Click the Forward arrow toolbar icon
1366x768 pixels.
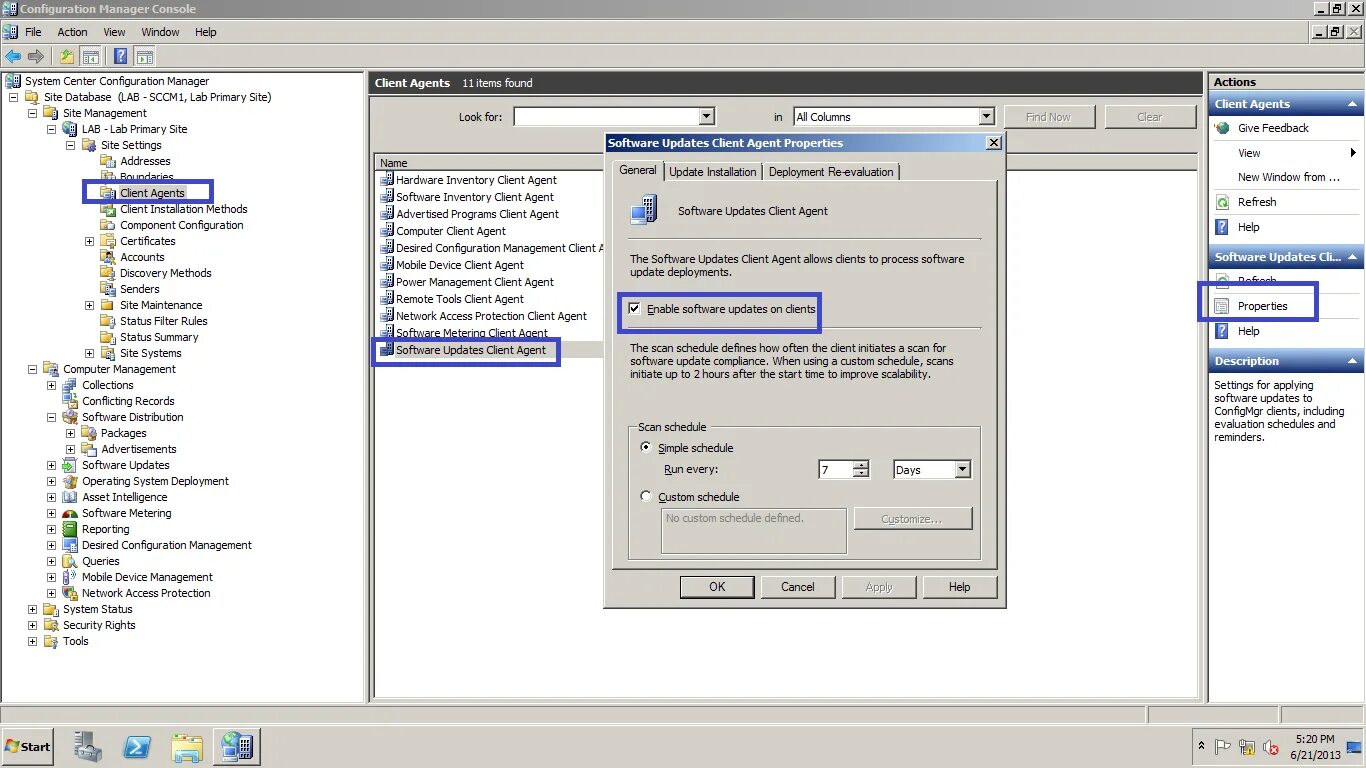point(36,56)
